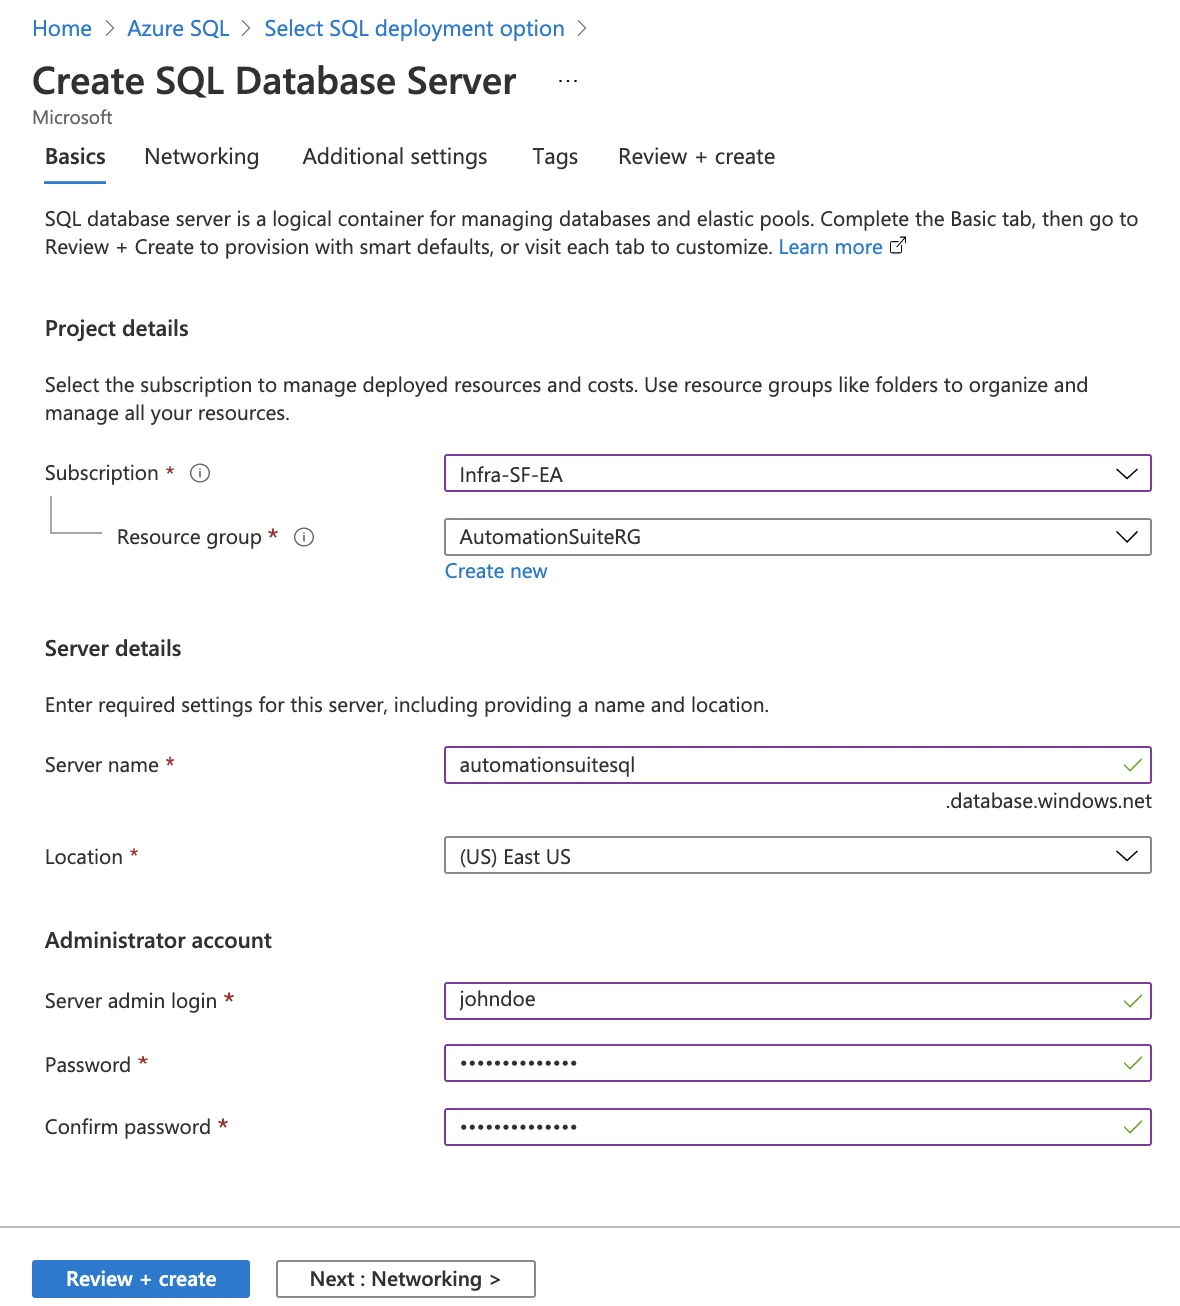
Task: Navigate to the Azure SQL breadcrumb
Action: [178, 29]
